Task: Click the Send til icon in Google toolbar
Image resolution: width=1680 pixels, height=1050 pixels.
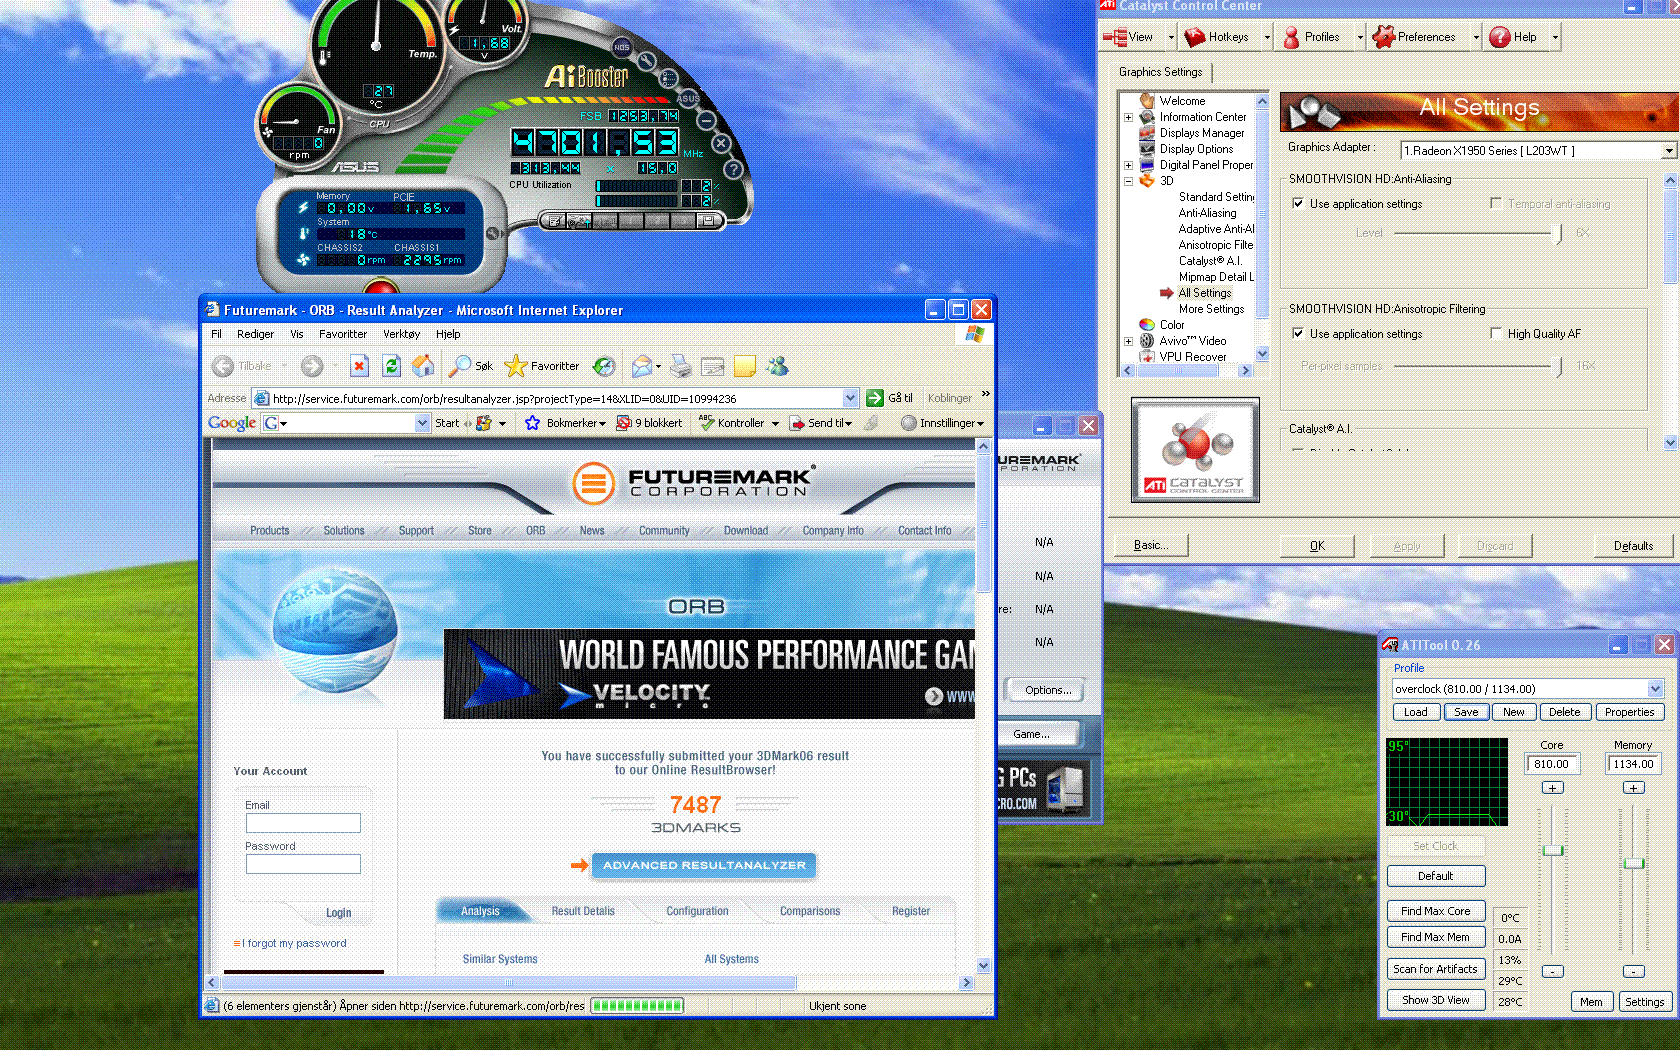Action: pos(797,423)
